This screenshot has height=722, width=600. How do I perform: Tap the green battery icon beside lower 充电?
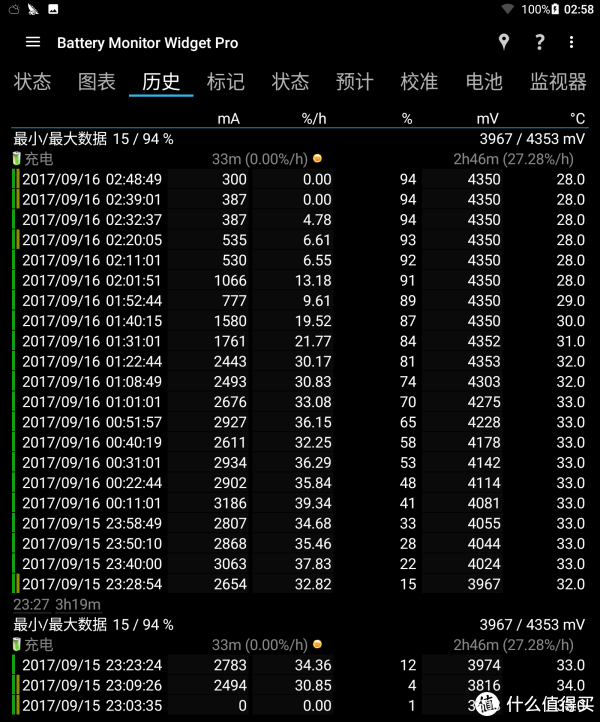tap(17, 644)
